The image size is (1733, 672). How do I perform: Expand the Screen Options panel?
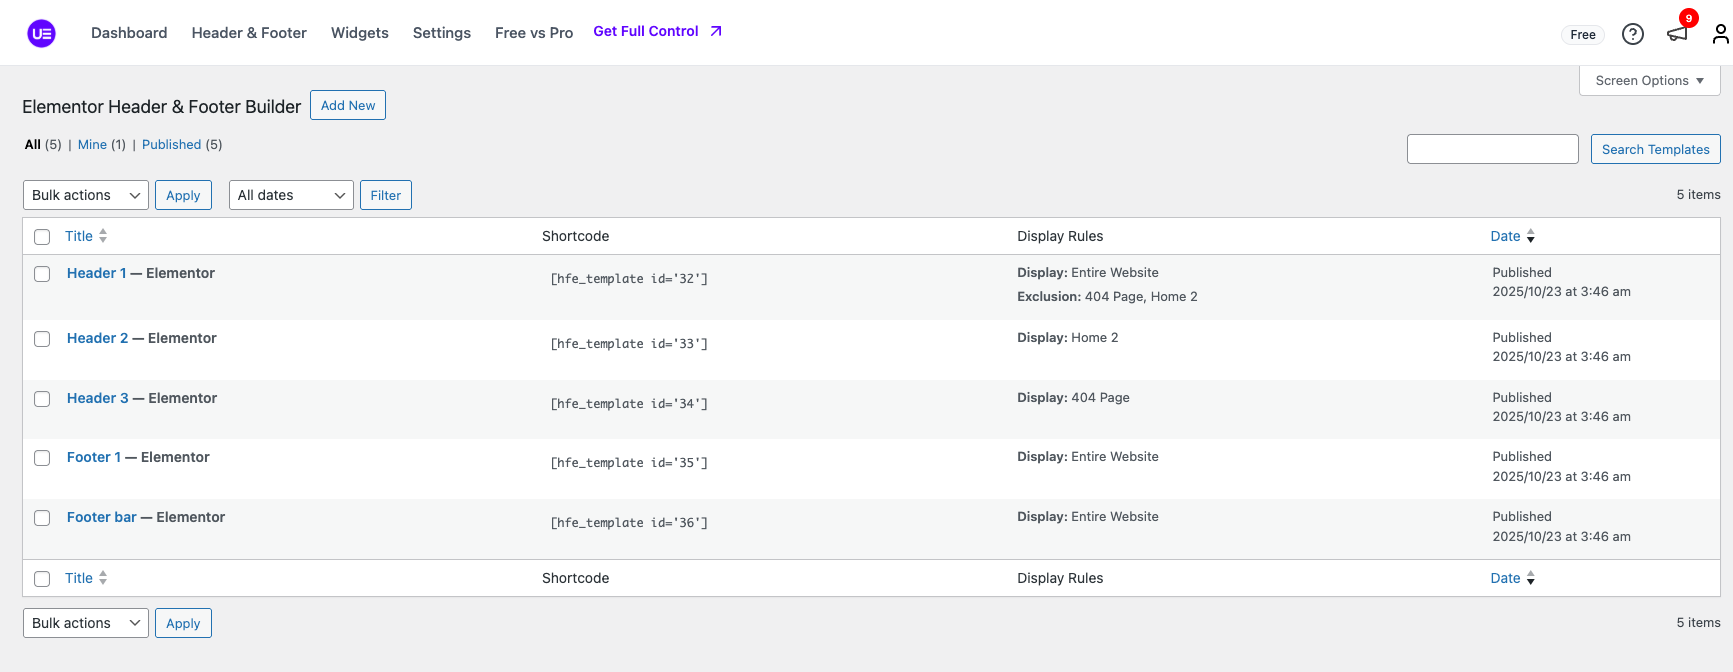(1649, 80)
